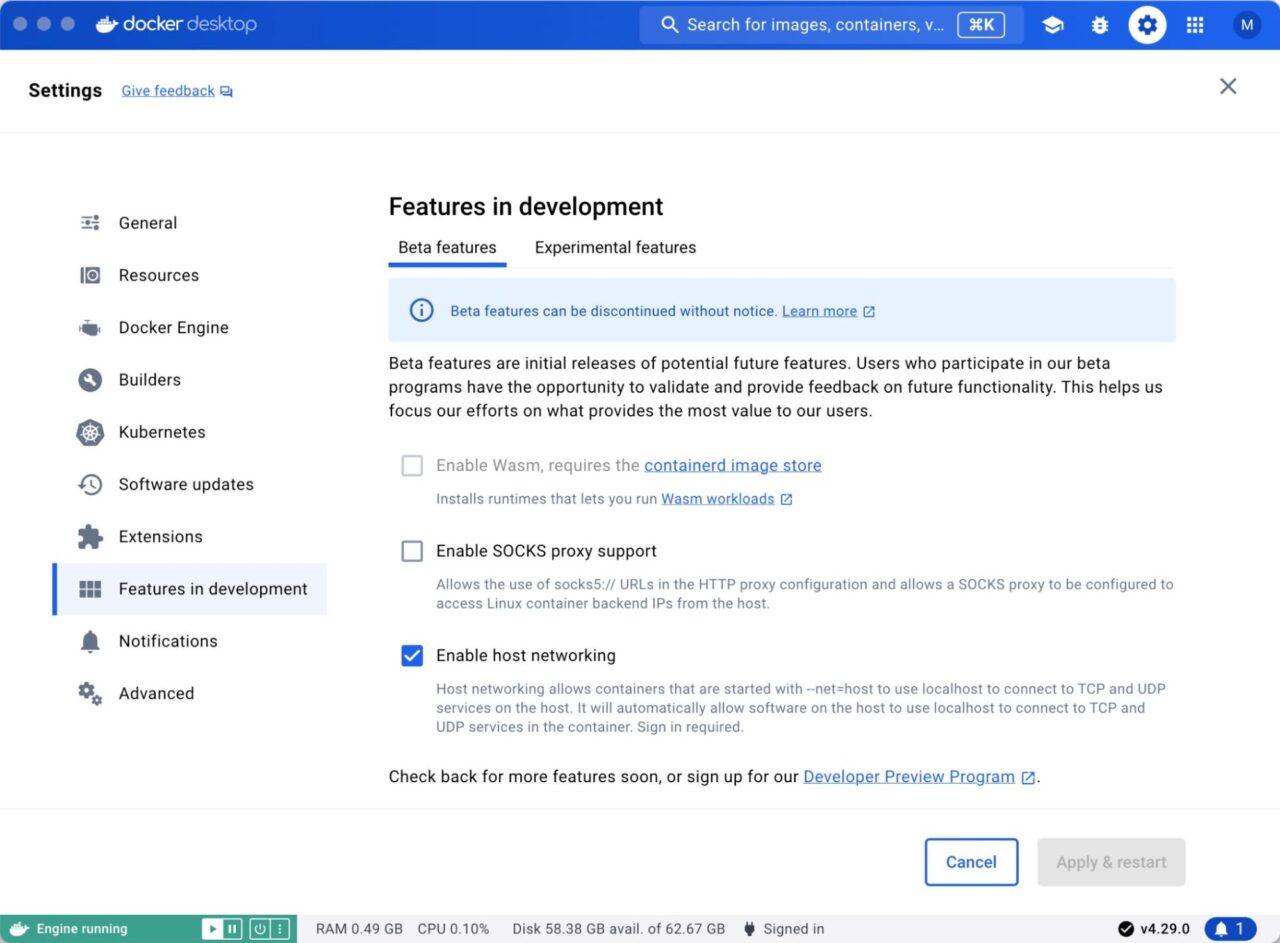The height and width of the screenshot is (943, 1280).
Task: Open Builders settings in the sidebar
Action: (150, 380)
